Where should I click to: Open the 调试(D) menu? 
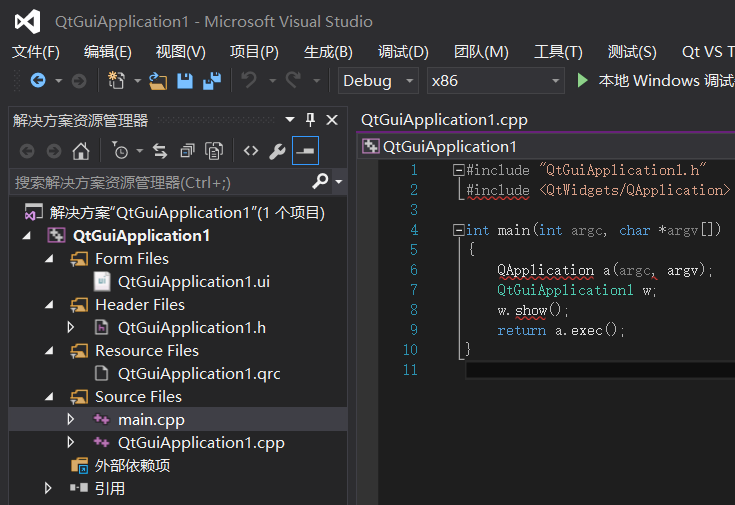point(403,52)
